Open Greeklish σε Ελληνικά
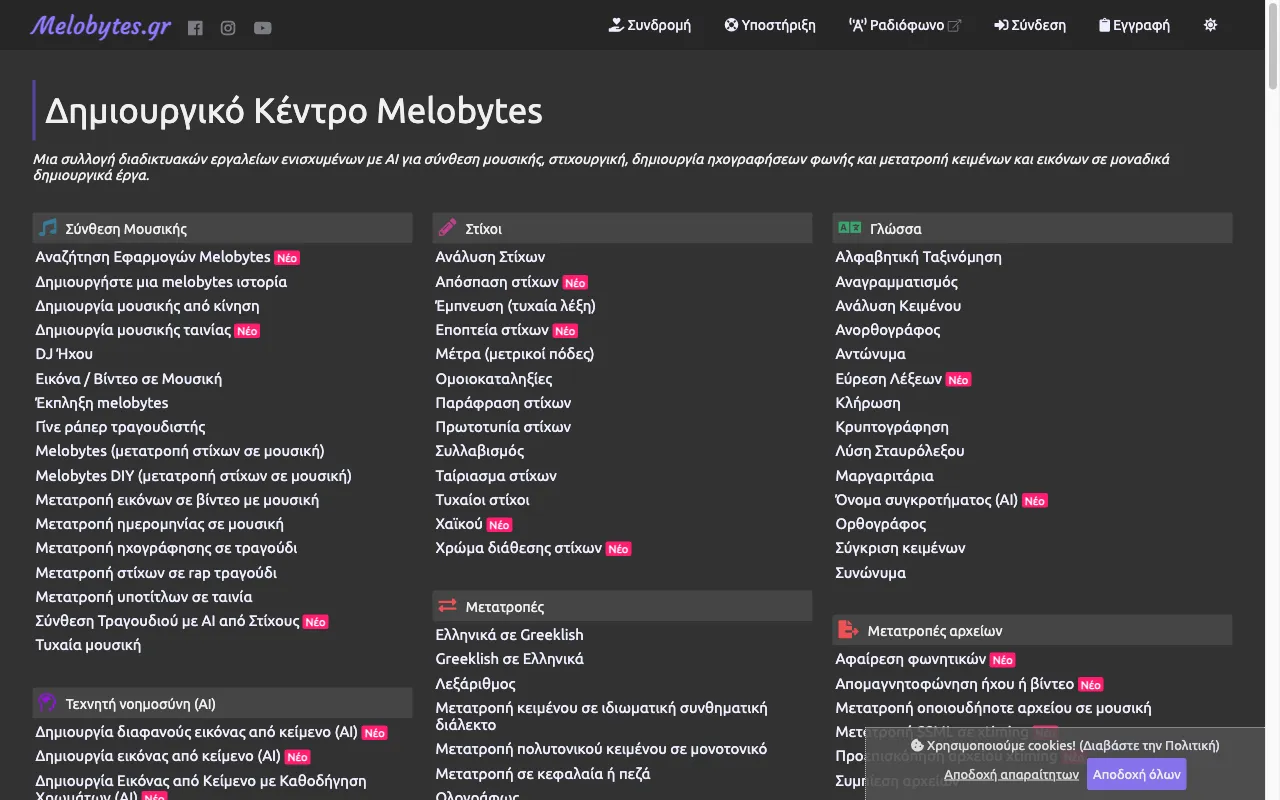The width and height of the screenshot is (1280, 800). pos(509,659)
